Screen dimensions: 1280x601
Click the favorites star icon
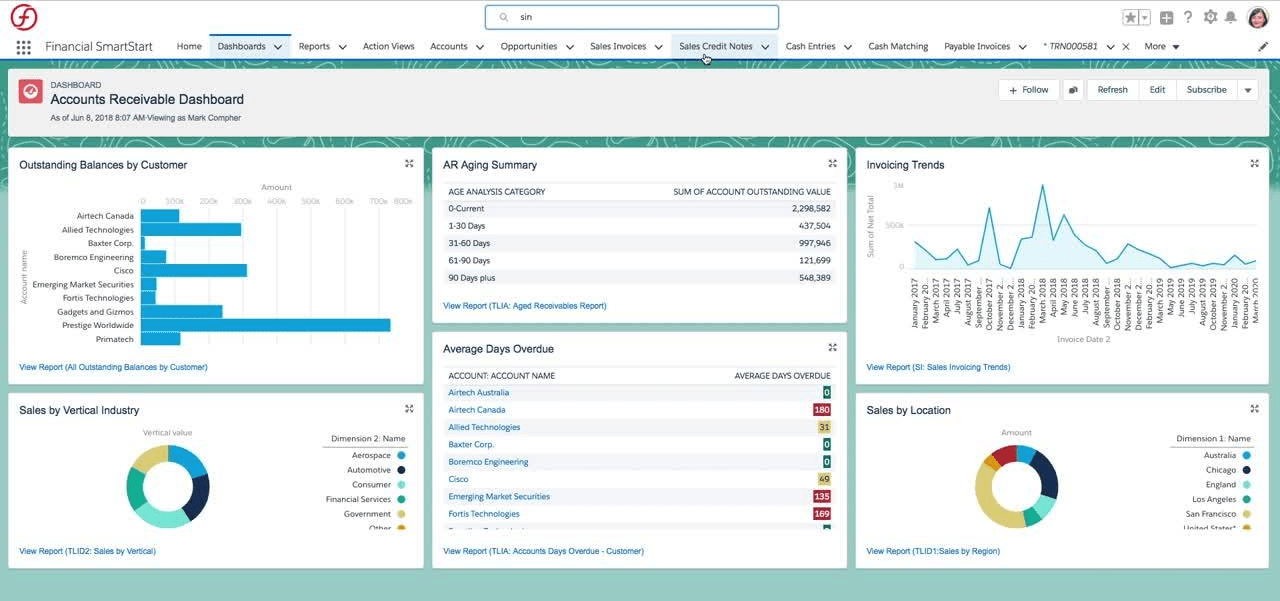click(1130, 17)
